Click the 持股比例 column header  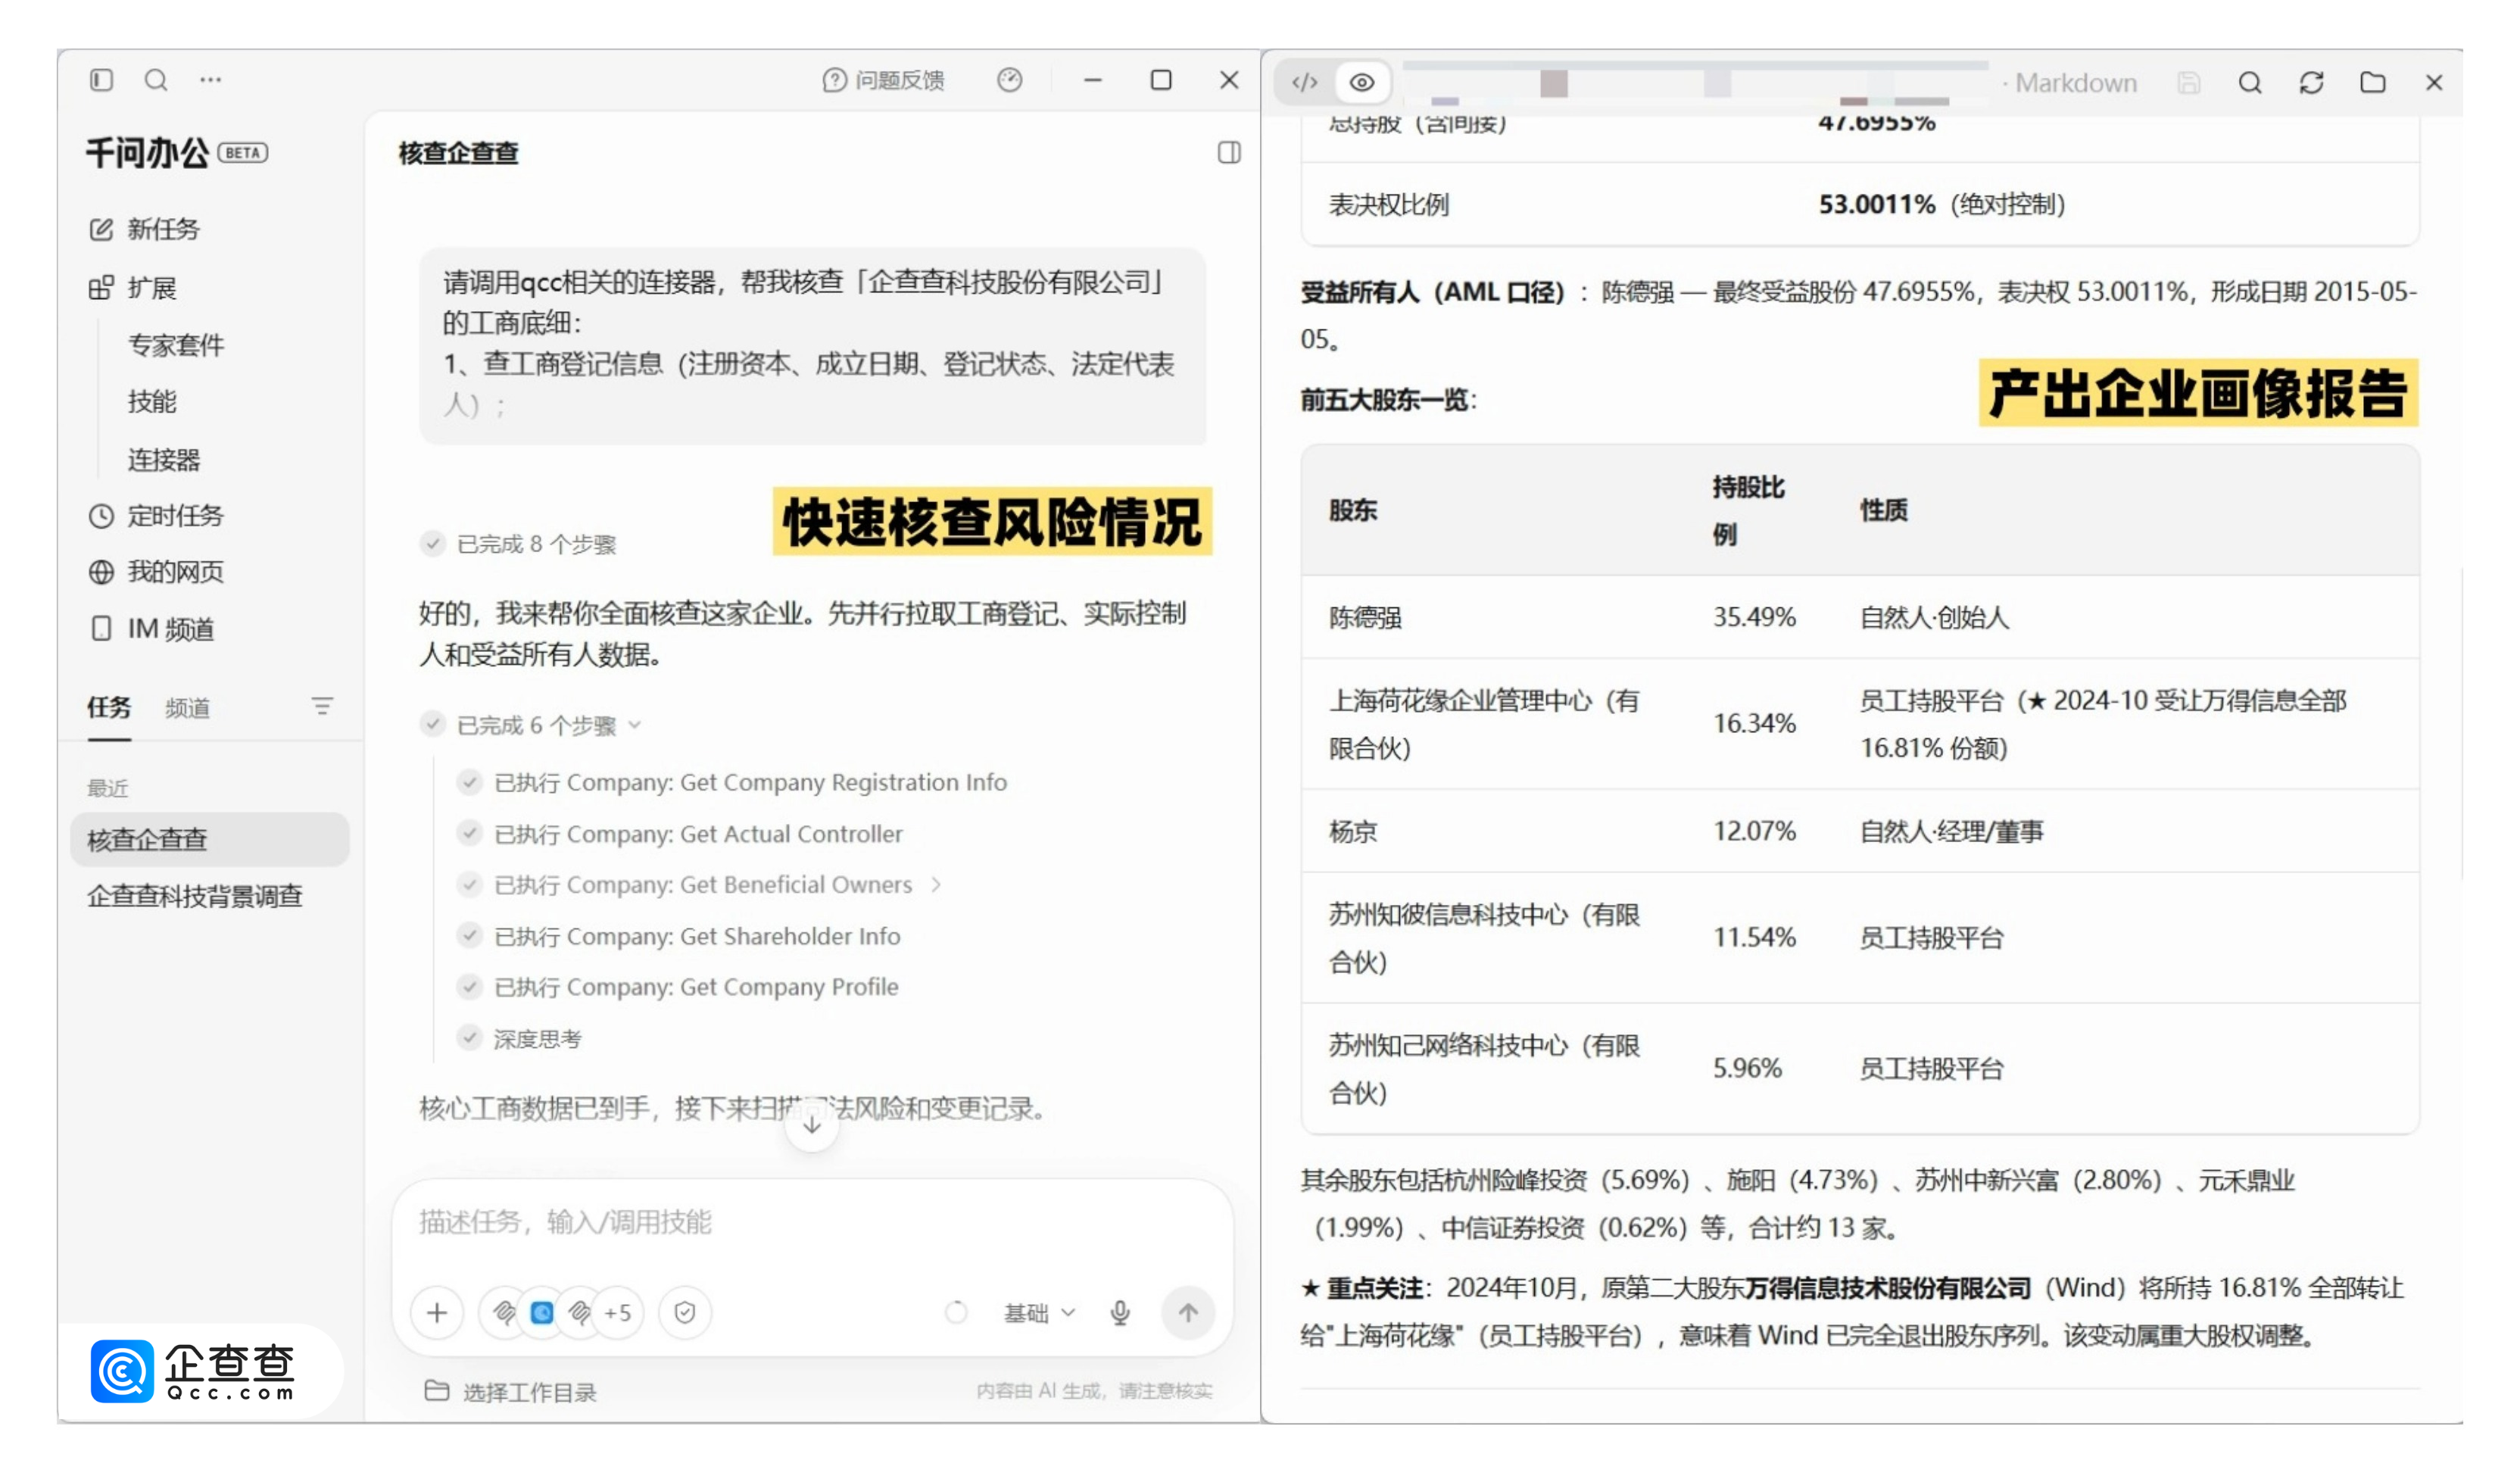(1749, 511)
